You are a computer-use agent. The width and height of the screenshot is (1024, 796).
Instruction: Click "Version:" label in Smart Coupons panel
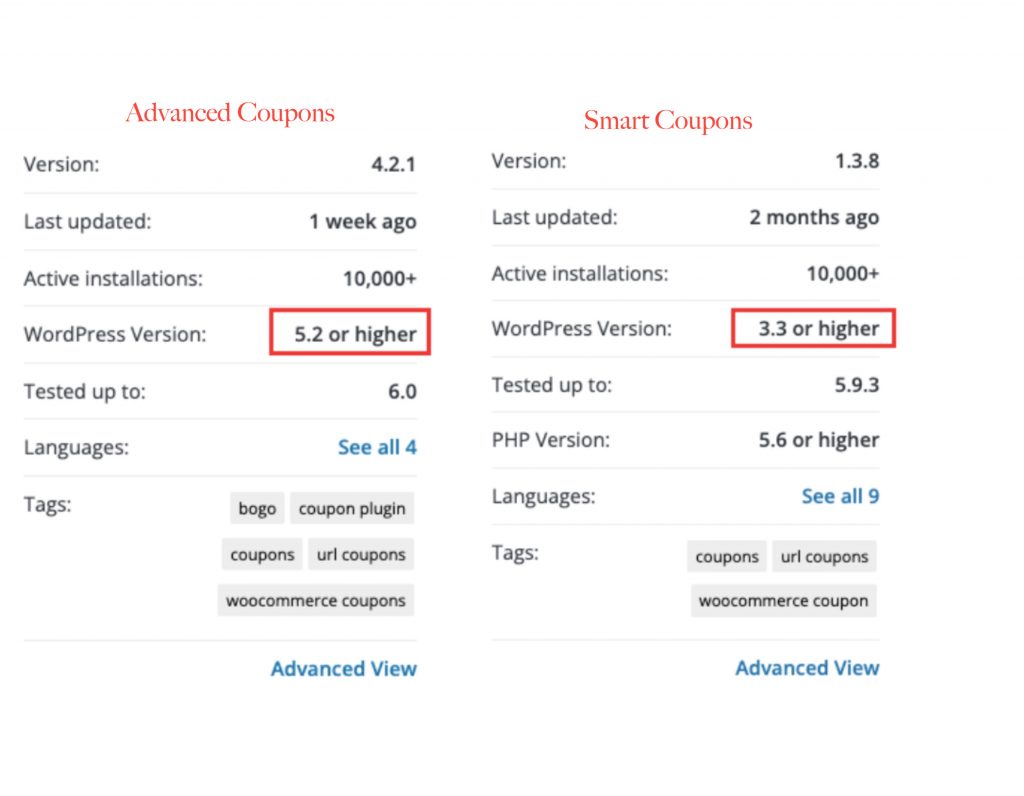coord(529,161)
